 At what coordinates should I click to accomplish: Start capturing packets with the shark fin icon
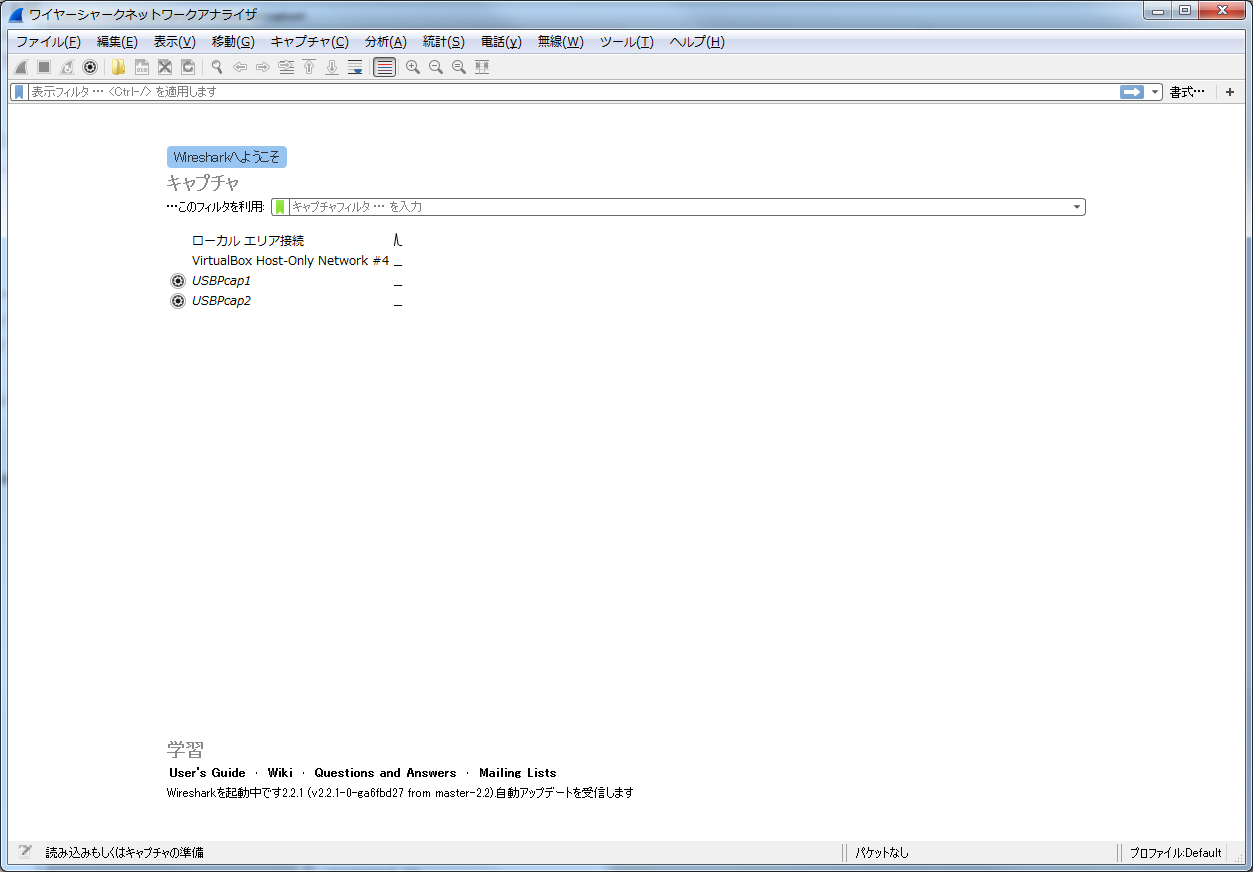point(20,67)
